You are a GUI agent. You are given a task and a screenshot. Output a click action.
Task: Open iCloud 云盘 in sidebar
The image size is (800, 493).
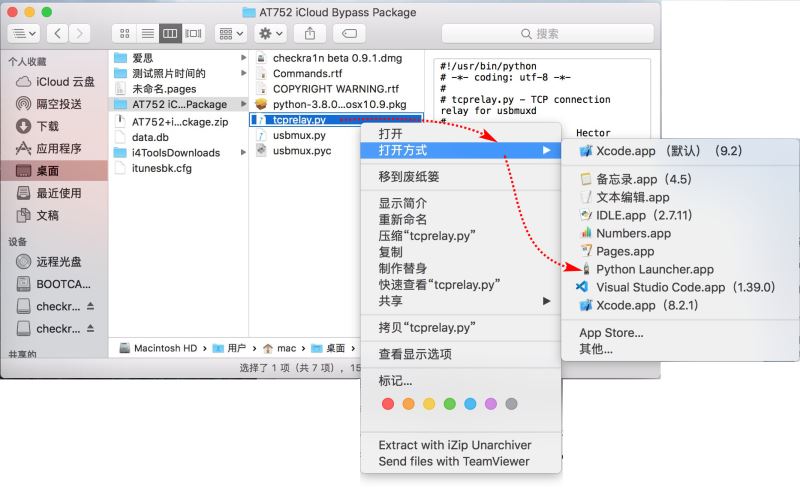pyautogui.click(x=55, y=82)
